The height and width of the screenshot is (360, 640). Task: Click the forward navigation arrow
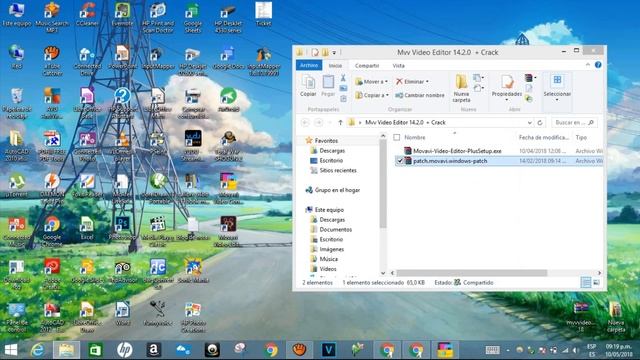click(319, 122)
